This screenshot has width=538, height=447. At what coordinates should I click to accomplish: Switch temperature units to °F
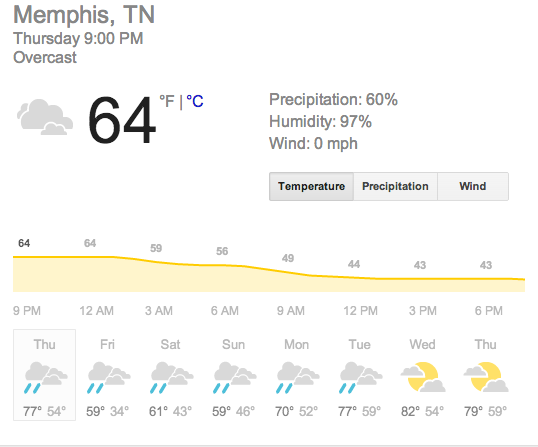click(x=167, y=101)
